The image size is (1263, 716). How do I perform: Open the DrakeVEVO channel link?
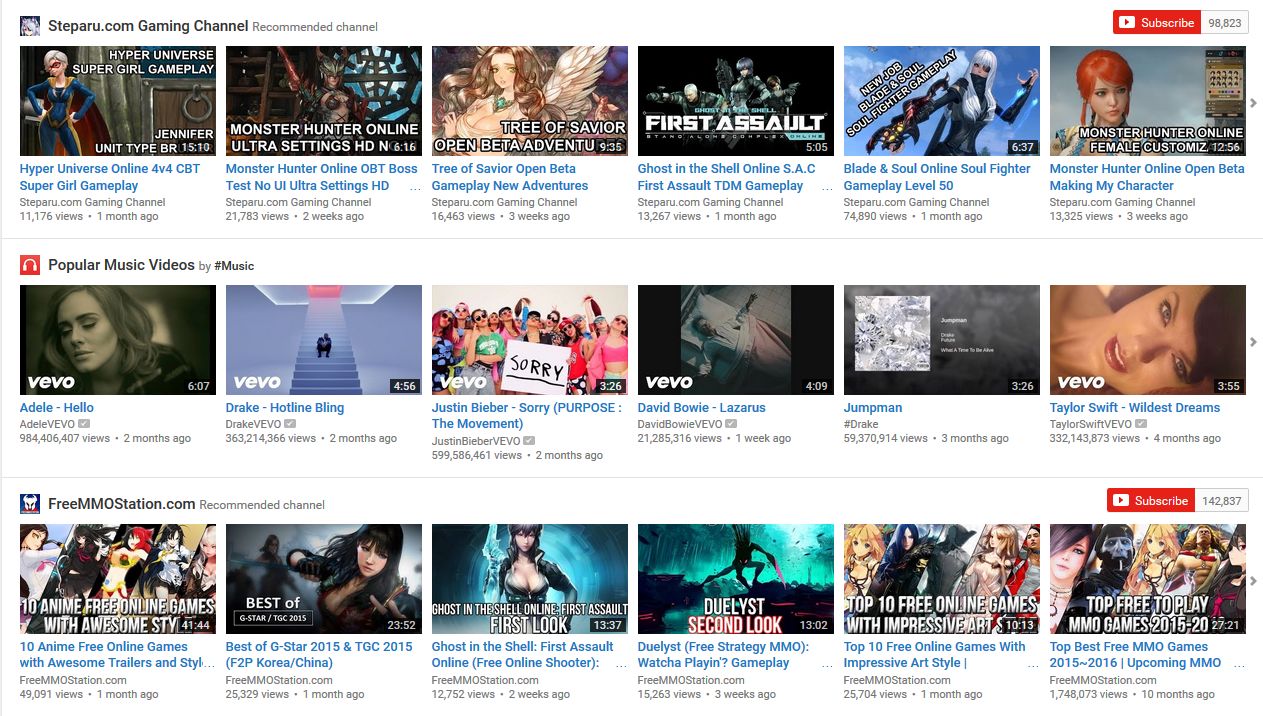(x=253, y=424)
